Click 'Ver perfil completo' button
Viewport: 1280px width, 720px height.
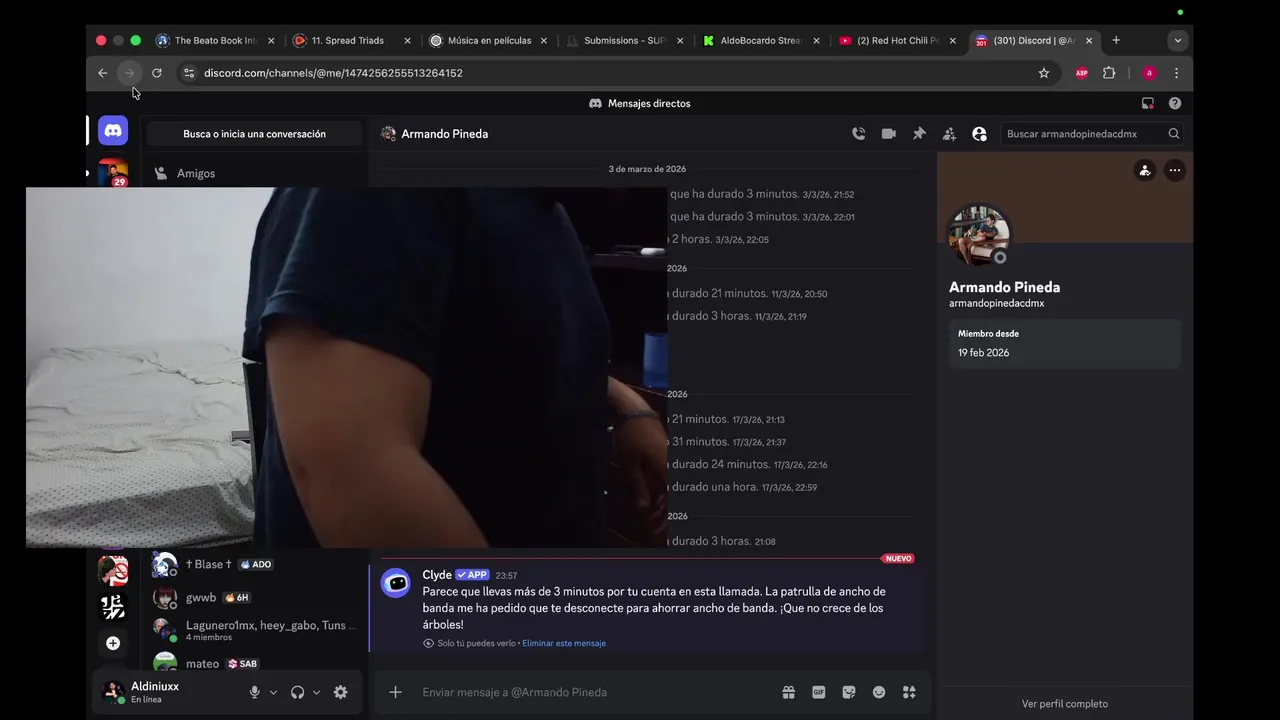pos(1064,704)
